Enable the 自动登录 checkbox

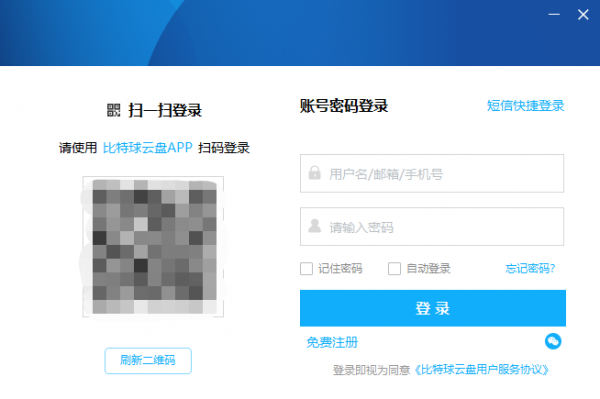(395, 269)
